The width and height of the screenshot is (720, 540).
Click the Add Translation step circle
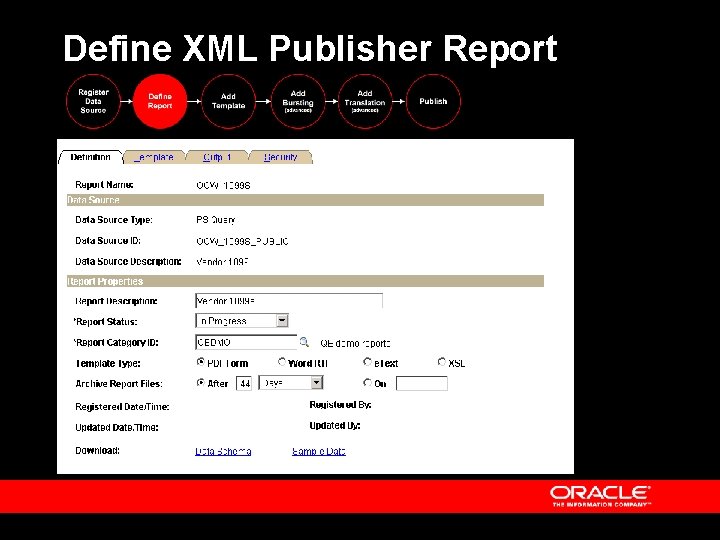[365, 101]
